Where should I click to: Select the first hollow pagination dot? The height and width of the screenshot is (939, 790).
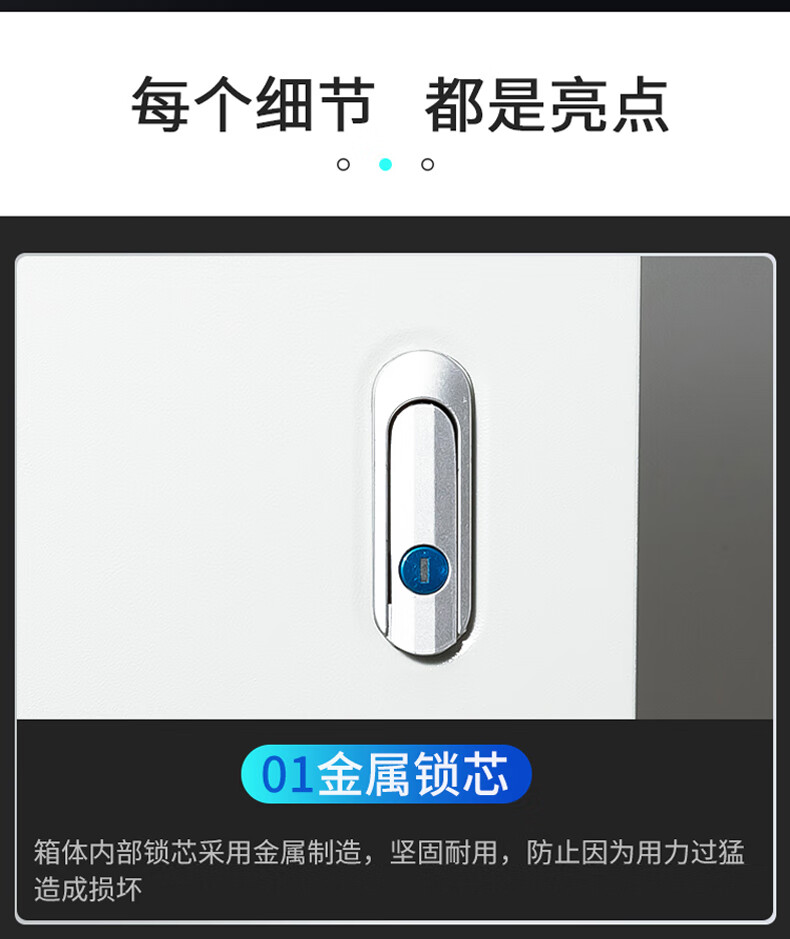click(343, 164)
